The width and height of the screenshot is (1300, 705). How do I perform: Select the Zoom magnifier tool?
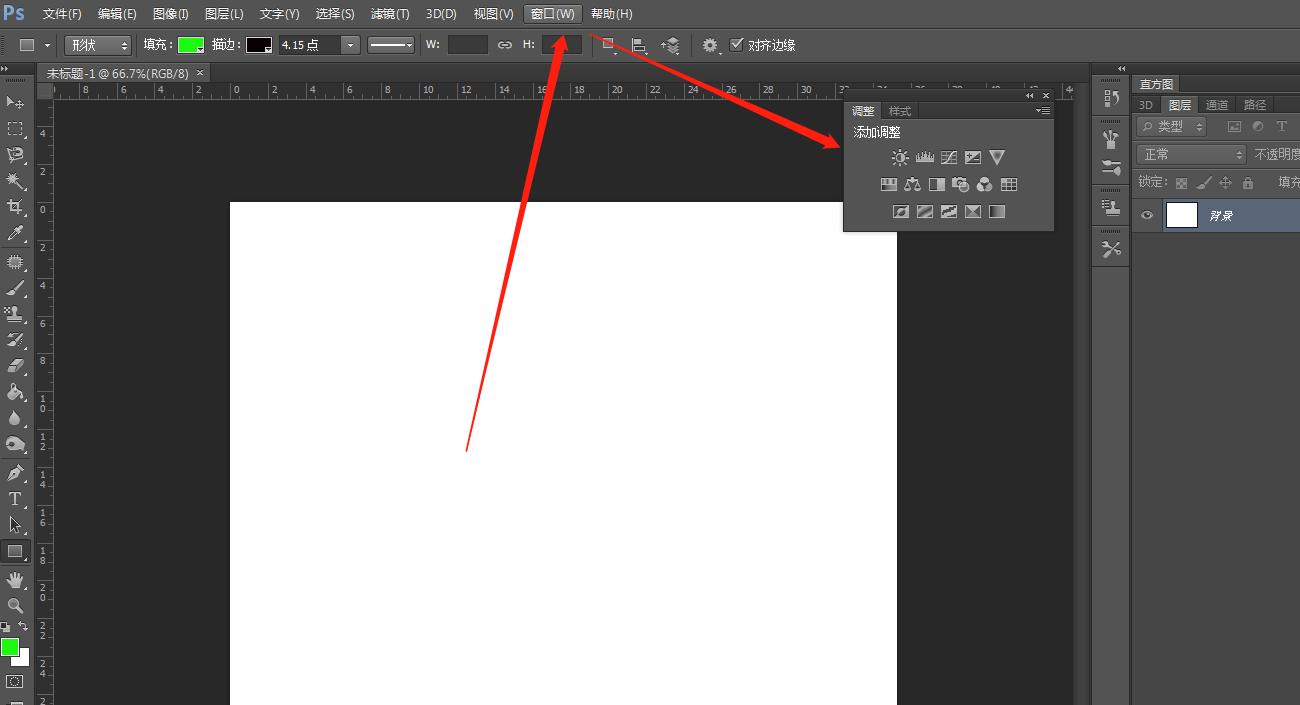pyautogui.click(x=15, y=606)
